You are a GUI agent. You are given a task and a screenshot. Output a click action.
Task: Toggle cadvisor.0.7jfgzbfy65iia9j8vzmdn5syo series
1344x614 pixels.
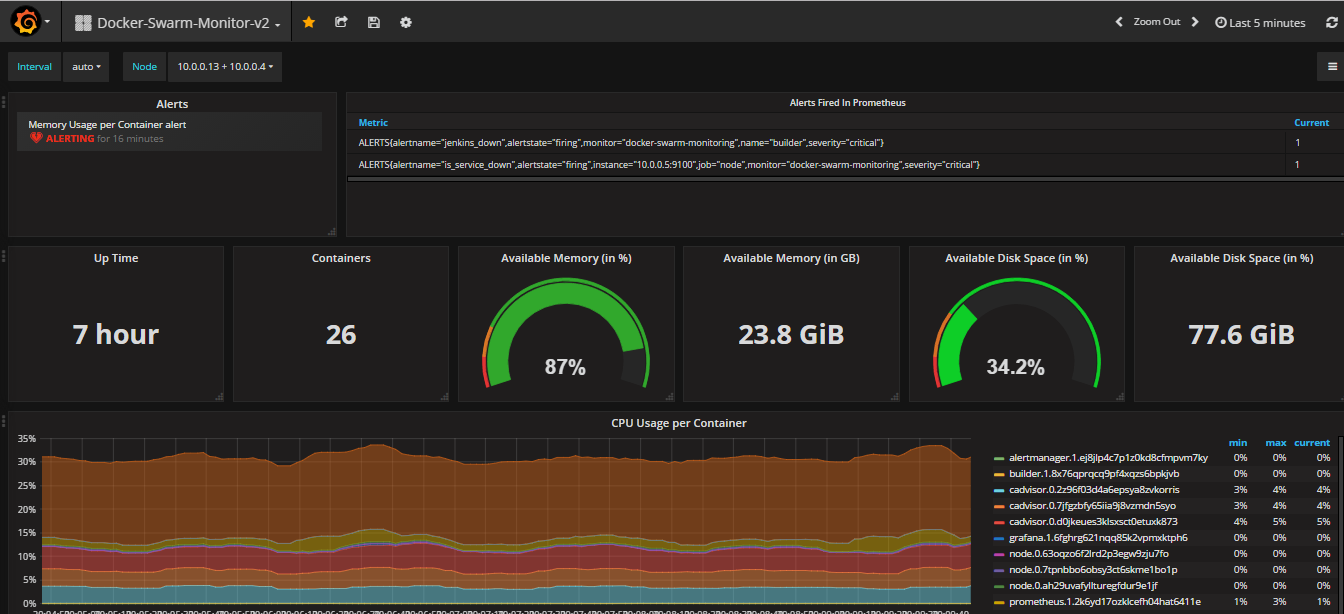click(1093, 506)
